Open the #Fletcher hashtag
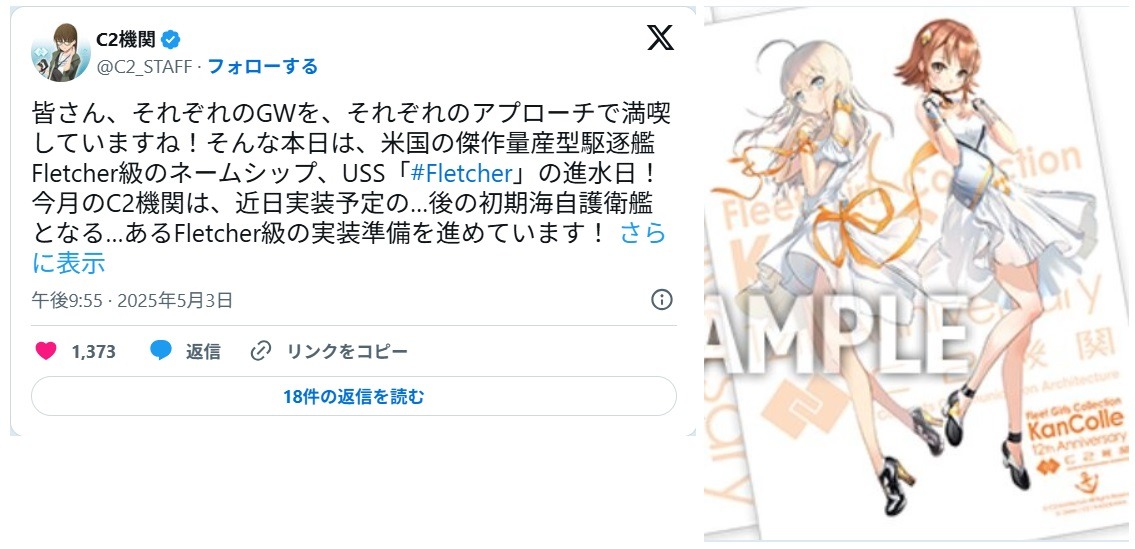Screen dimensions: 1135x549 pyautogui.click(x=460, y=175)
